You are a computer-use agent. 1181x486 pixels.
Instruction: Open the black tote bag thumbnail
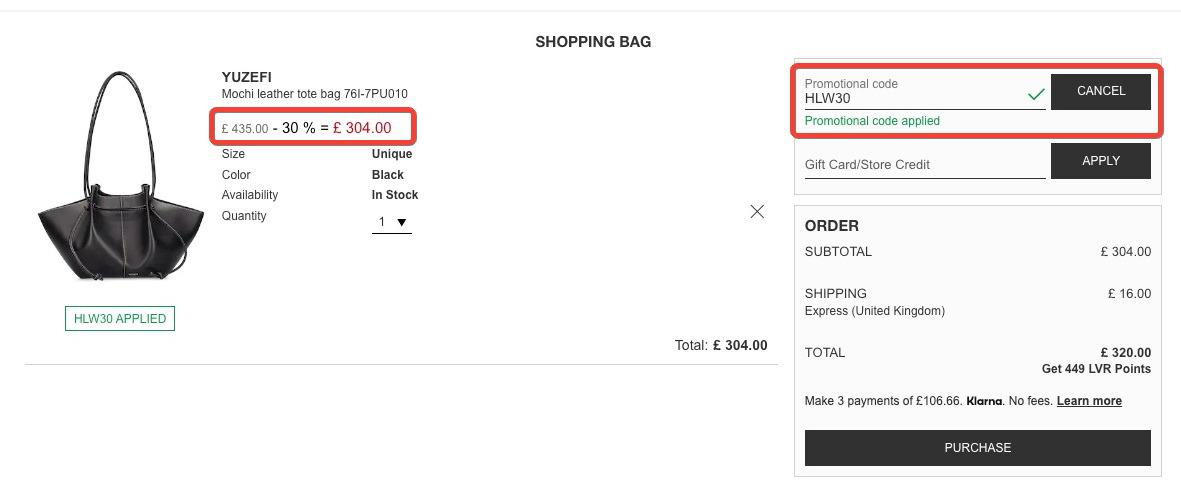click(121, 177)
